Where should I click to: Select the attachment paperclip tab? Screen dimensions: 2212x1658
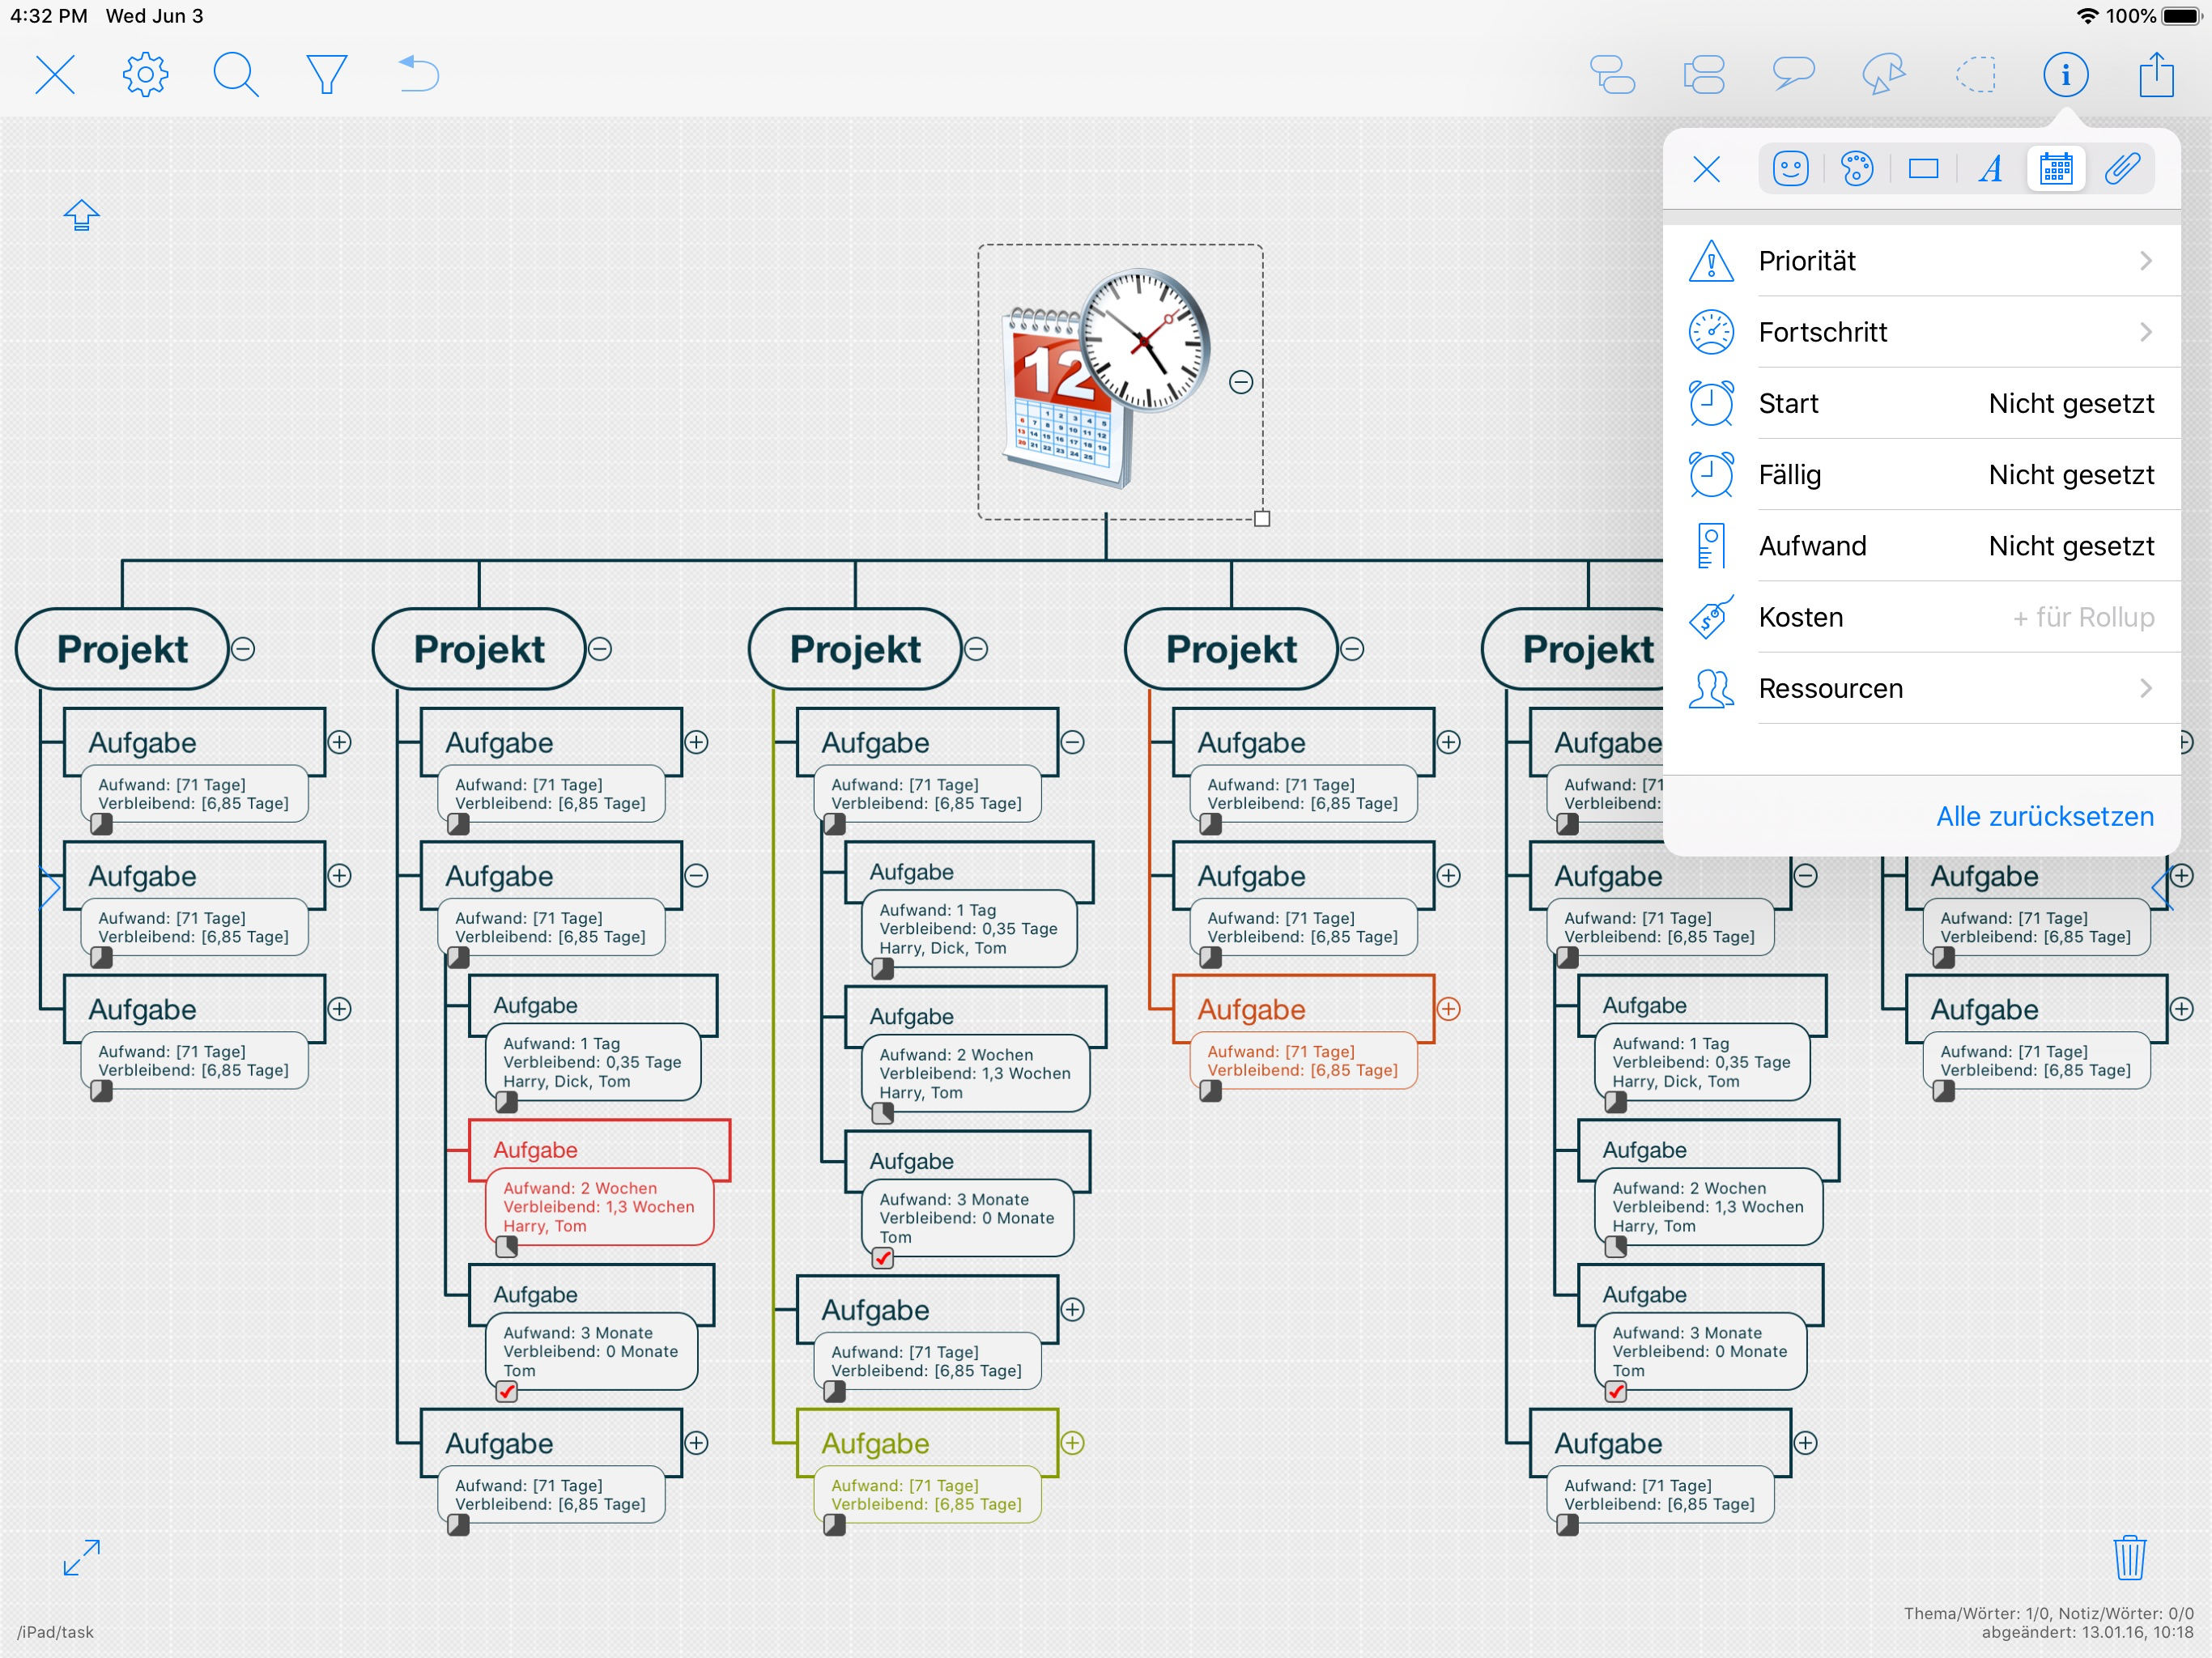2122,169
